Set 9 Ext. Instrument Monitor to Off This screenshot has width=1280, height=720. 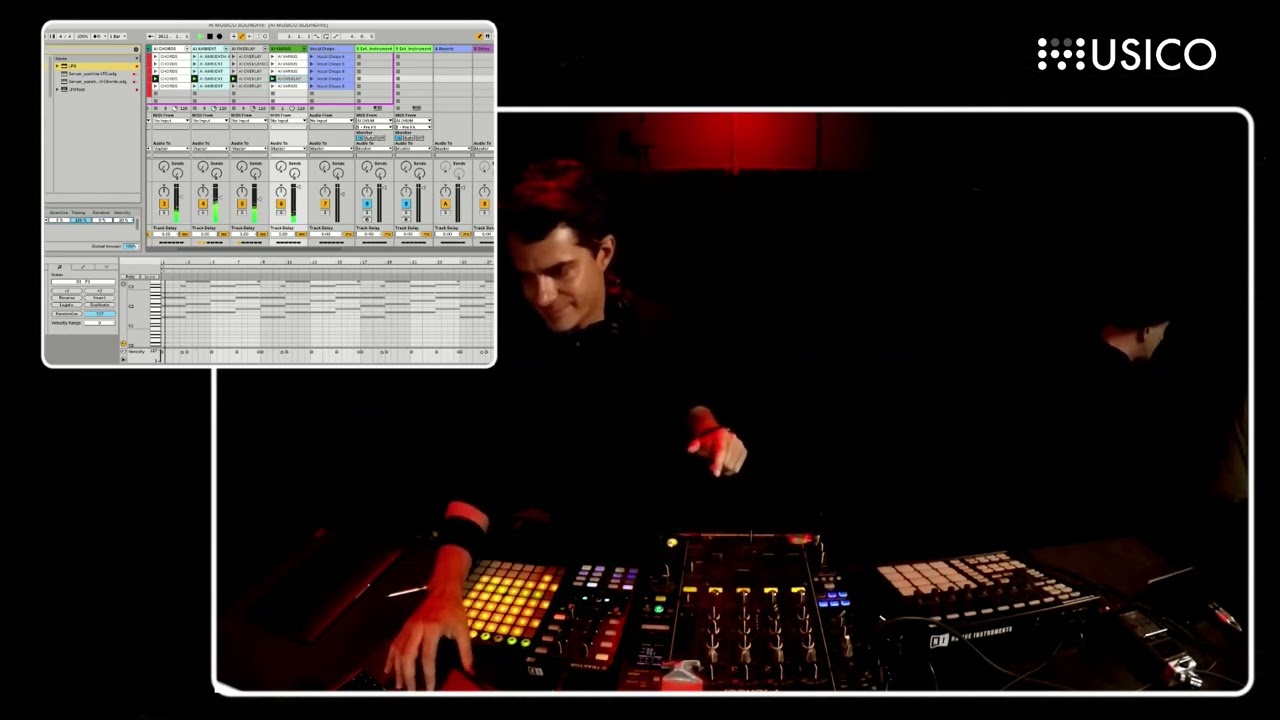point(420,138)
